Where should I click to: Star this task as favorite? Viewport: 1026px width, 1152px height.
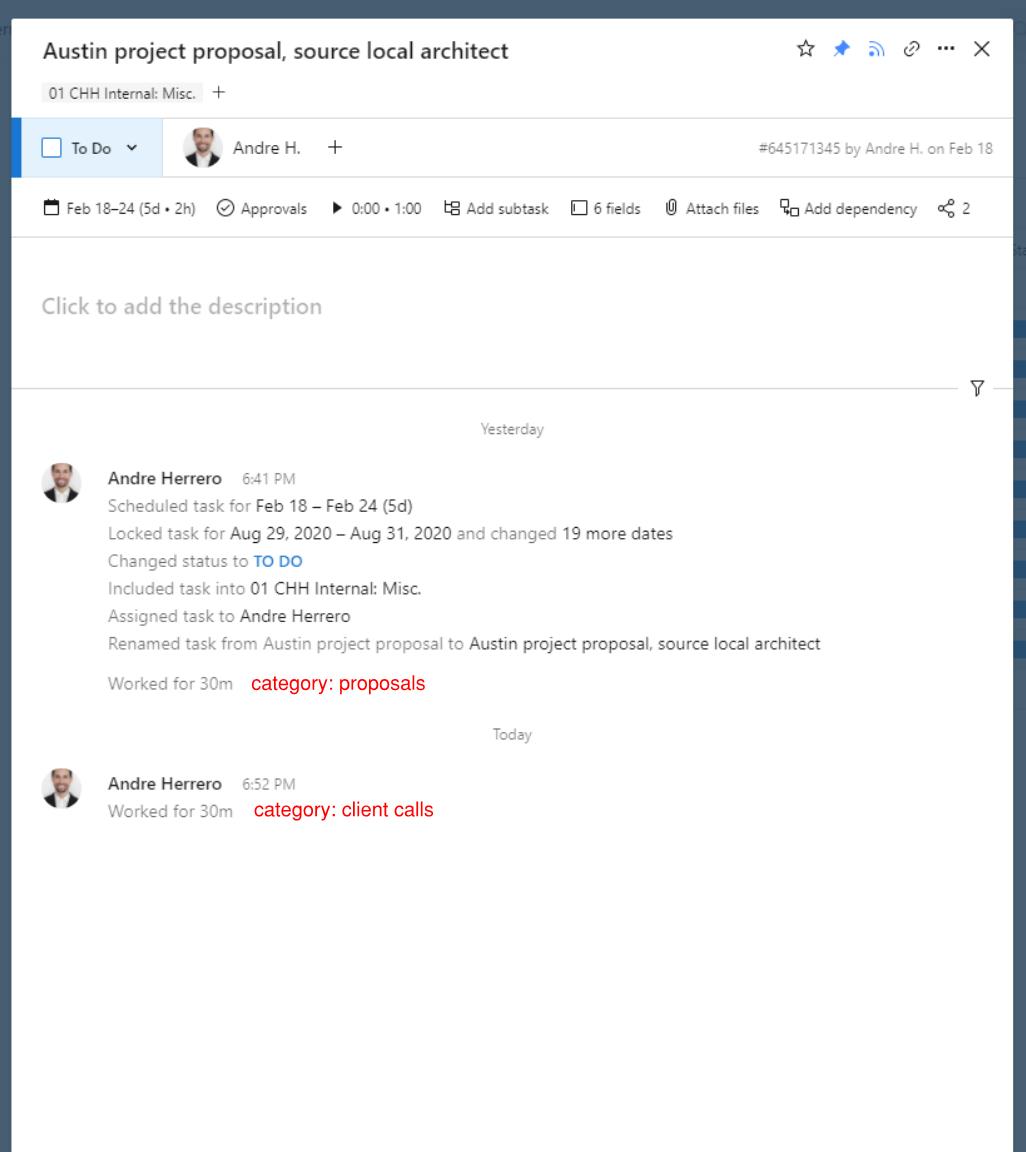pyautogui.click(x=806, y=49)
